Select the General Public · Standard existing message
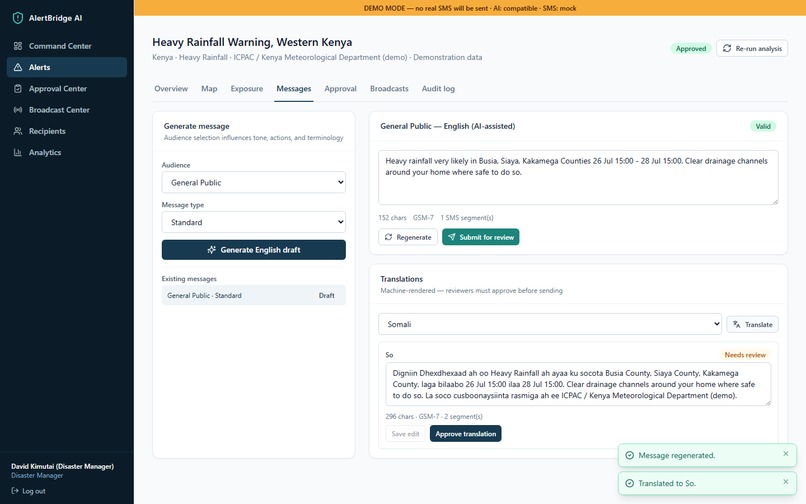Image resolution: width=806 pixels, height=504 pixels. point(253,296)
